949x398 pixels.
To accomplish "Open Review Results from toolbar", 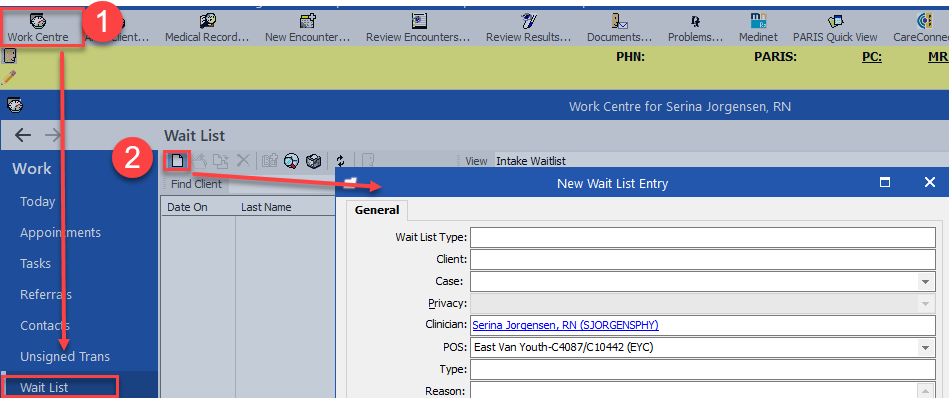I will tap(528, 28).
